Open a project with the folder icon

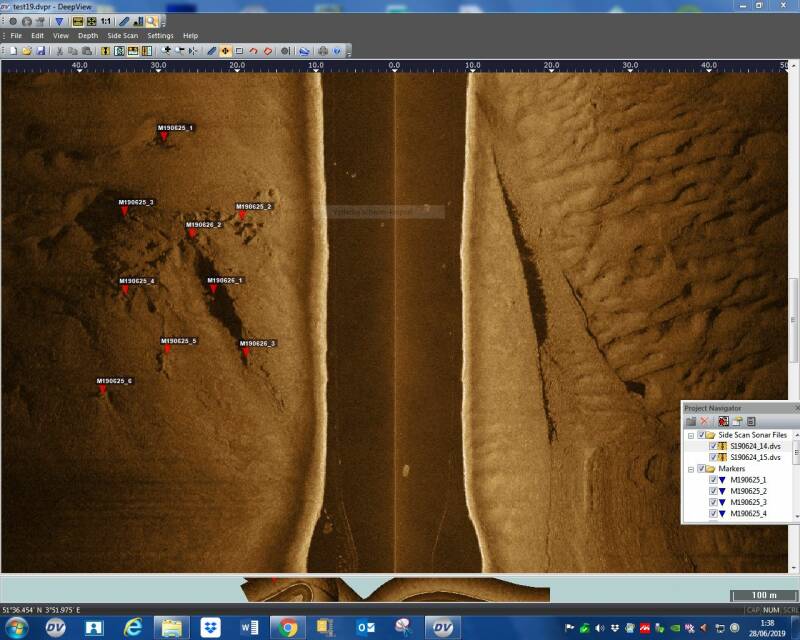tap(27, 51)
